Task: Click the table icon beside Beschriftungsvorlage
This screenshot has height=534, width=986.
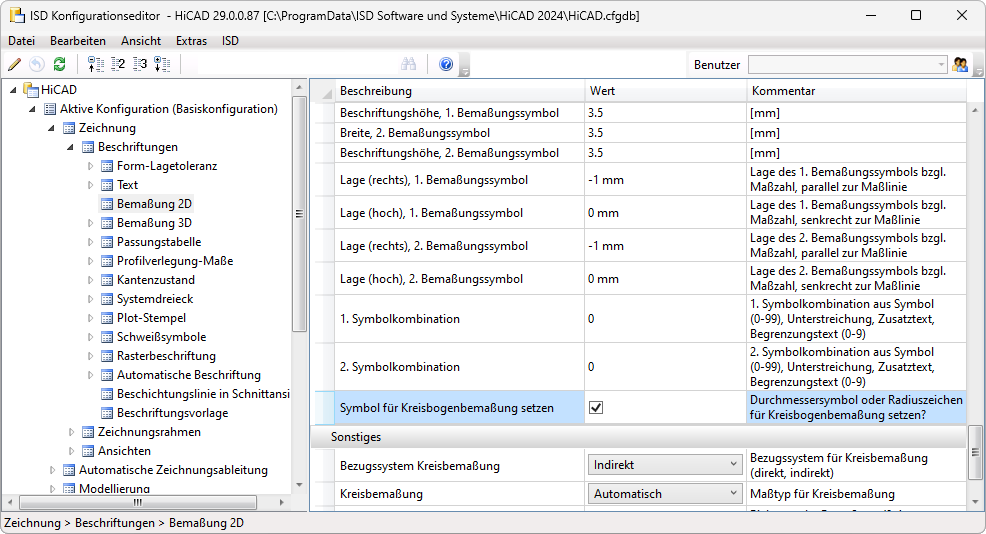Action: click(107, 413)
